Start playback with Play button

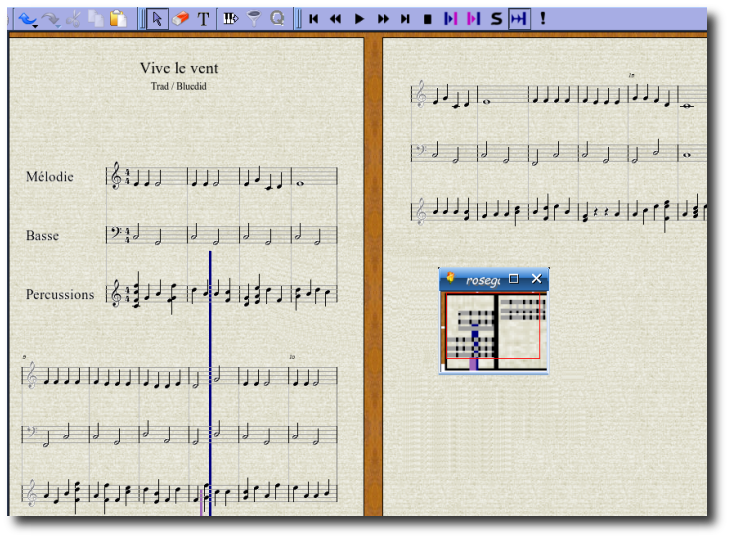point(359,19)
